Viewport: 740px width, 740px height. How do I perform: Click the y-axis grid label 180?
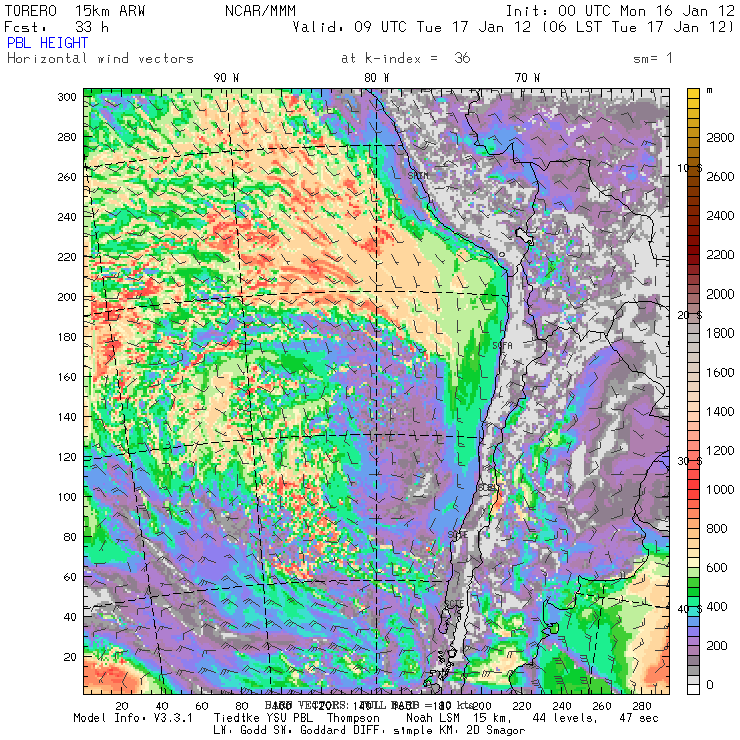pyautogui.click(x=67, y=337)
